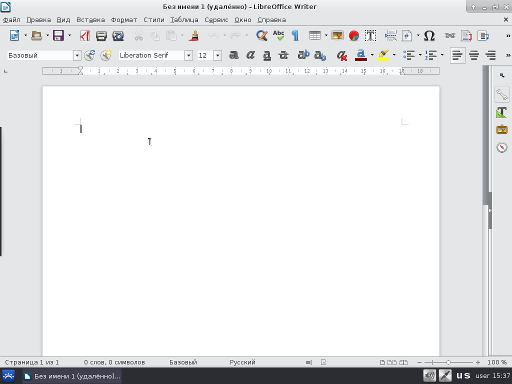Open the bullet list style dropdown arrow

point(420,55)
